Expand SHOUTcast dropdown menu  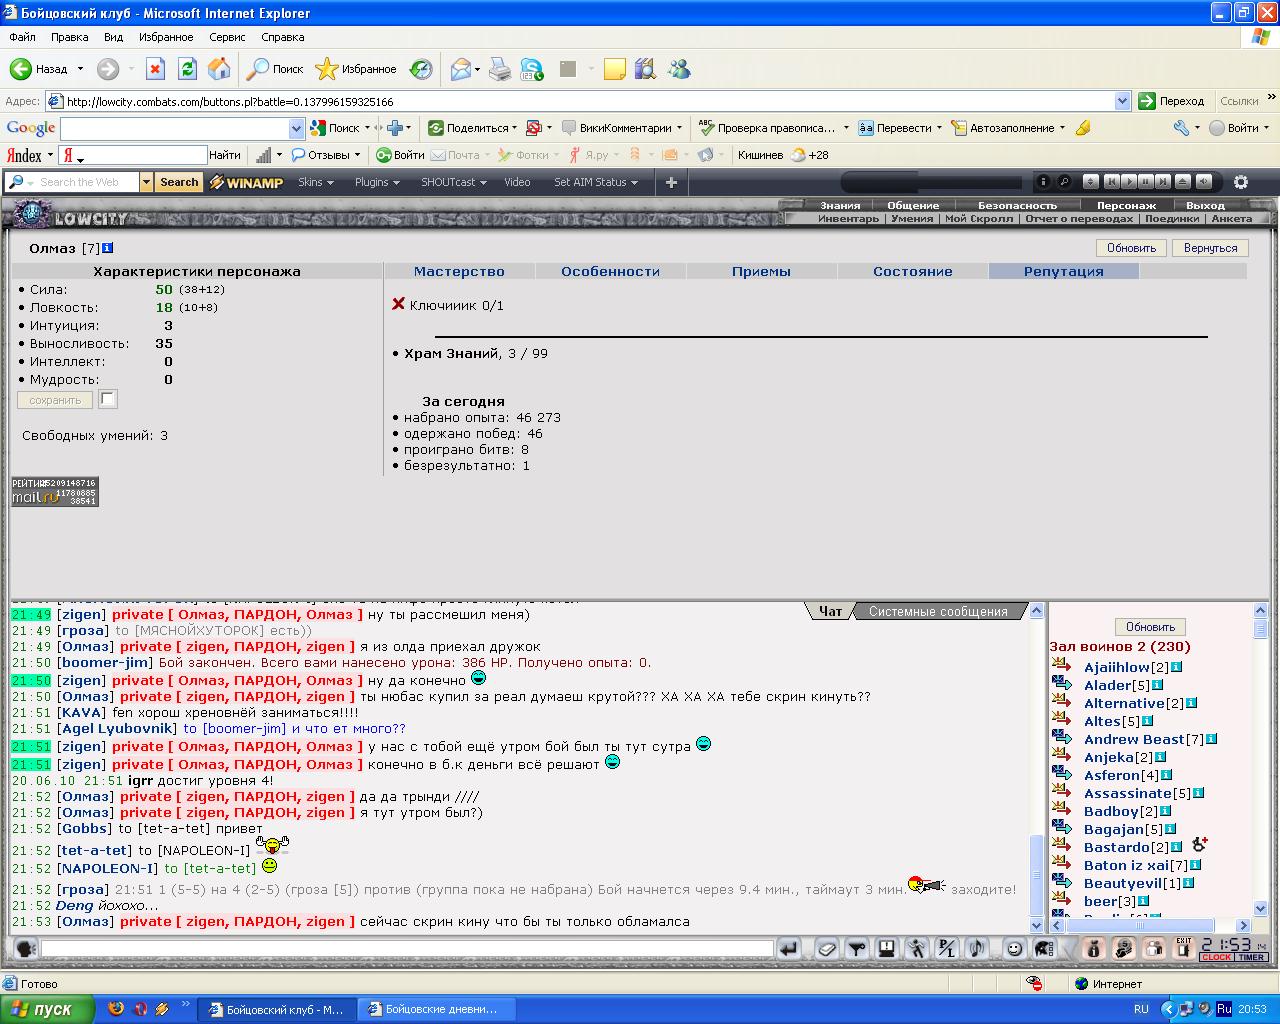[454, 182]
